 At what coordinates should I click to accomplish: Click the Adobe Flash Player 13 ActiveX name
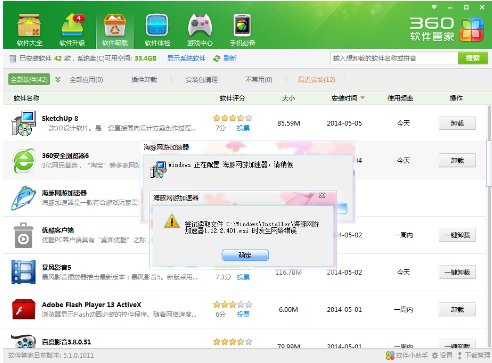(91, 304)
